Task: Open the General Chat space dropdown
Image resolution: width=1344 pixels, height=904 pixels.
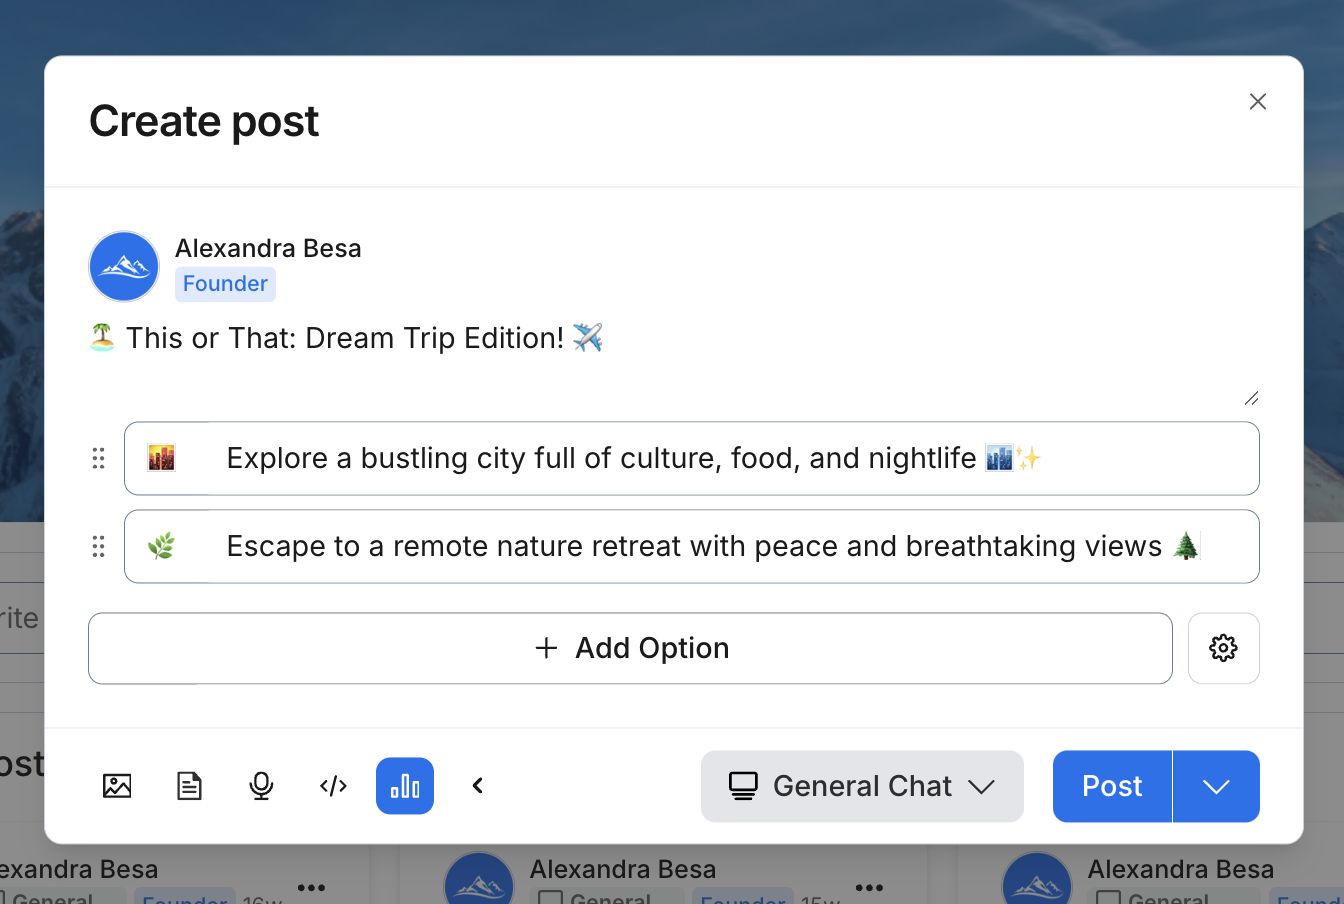Action: [x=862, y=786]
